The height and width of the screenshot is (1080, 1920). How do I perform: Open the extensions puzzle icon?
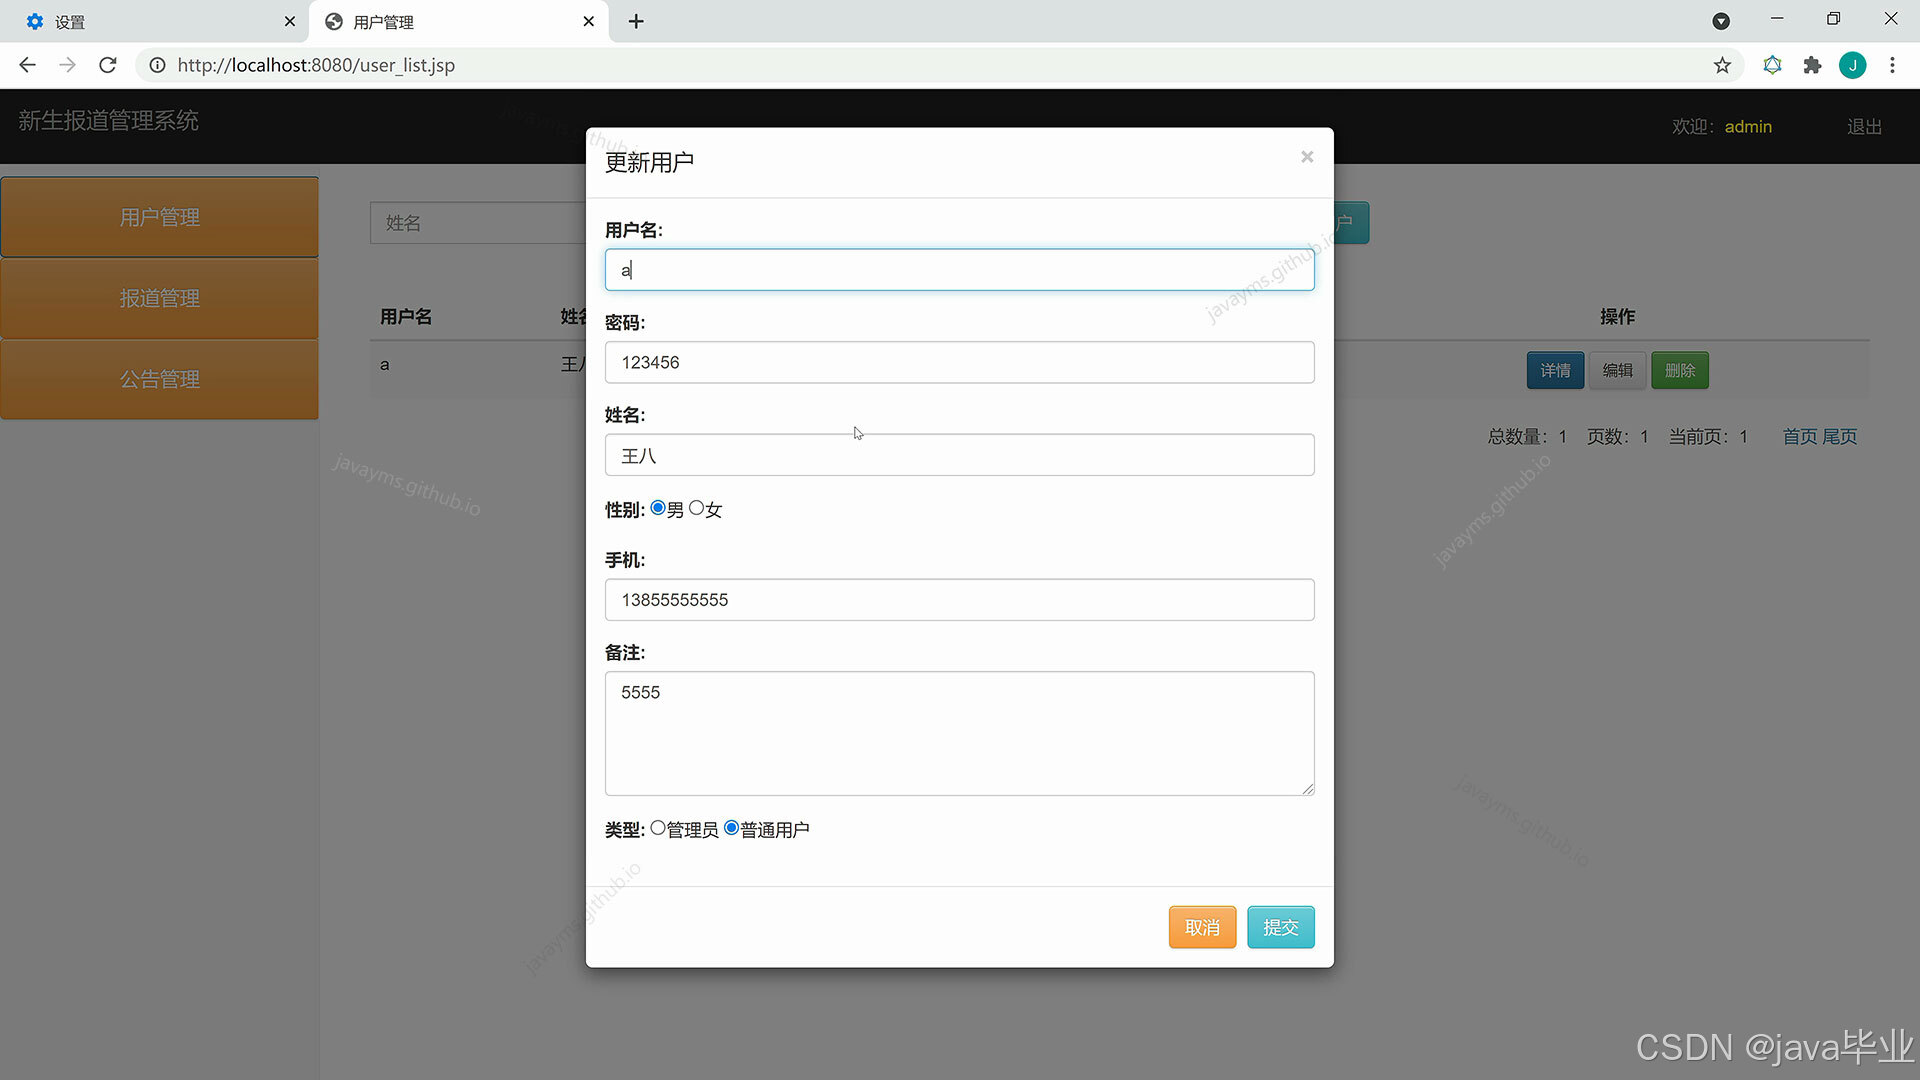tap(1812, 65)
